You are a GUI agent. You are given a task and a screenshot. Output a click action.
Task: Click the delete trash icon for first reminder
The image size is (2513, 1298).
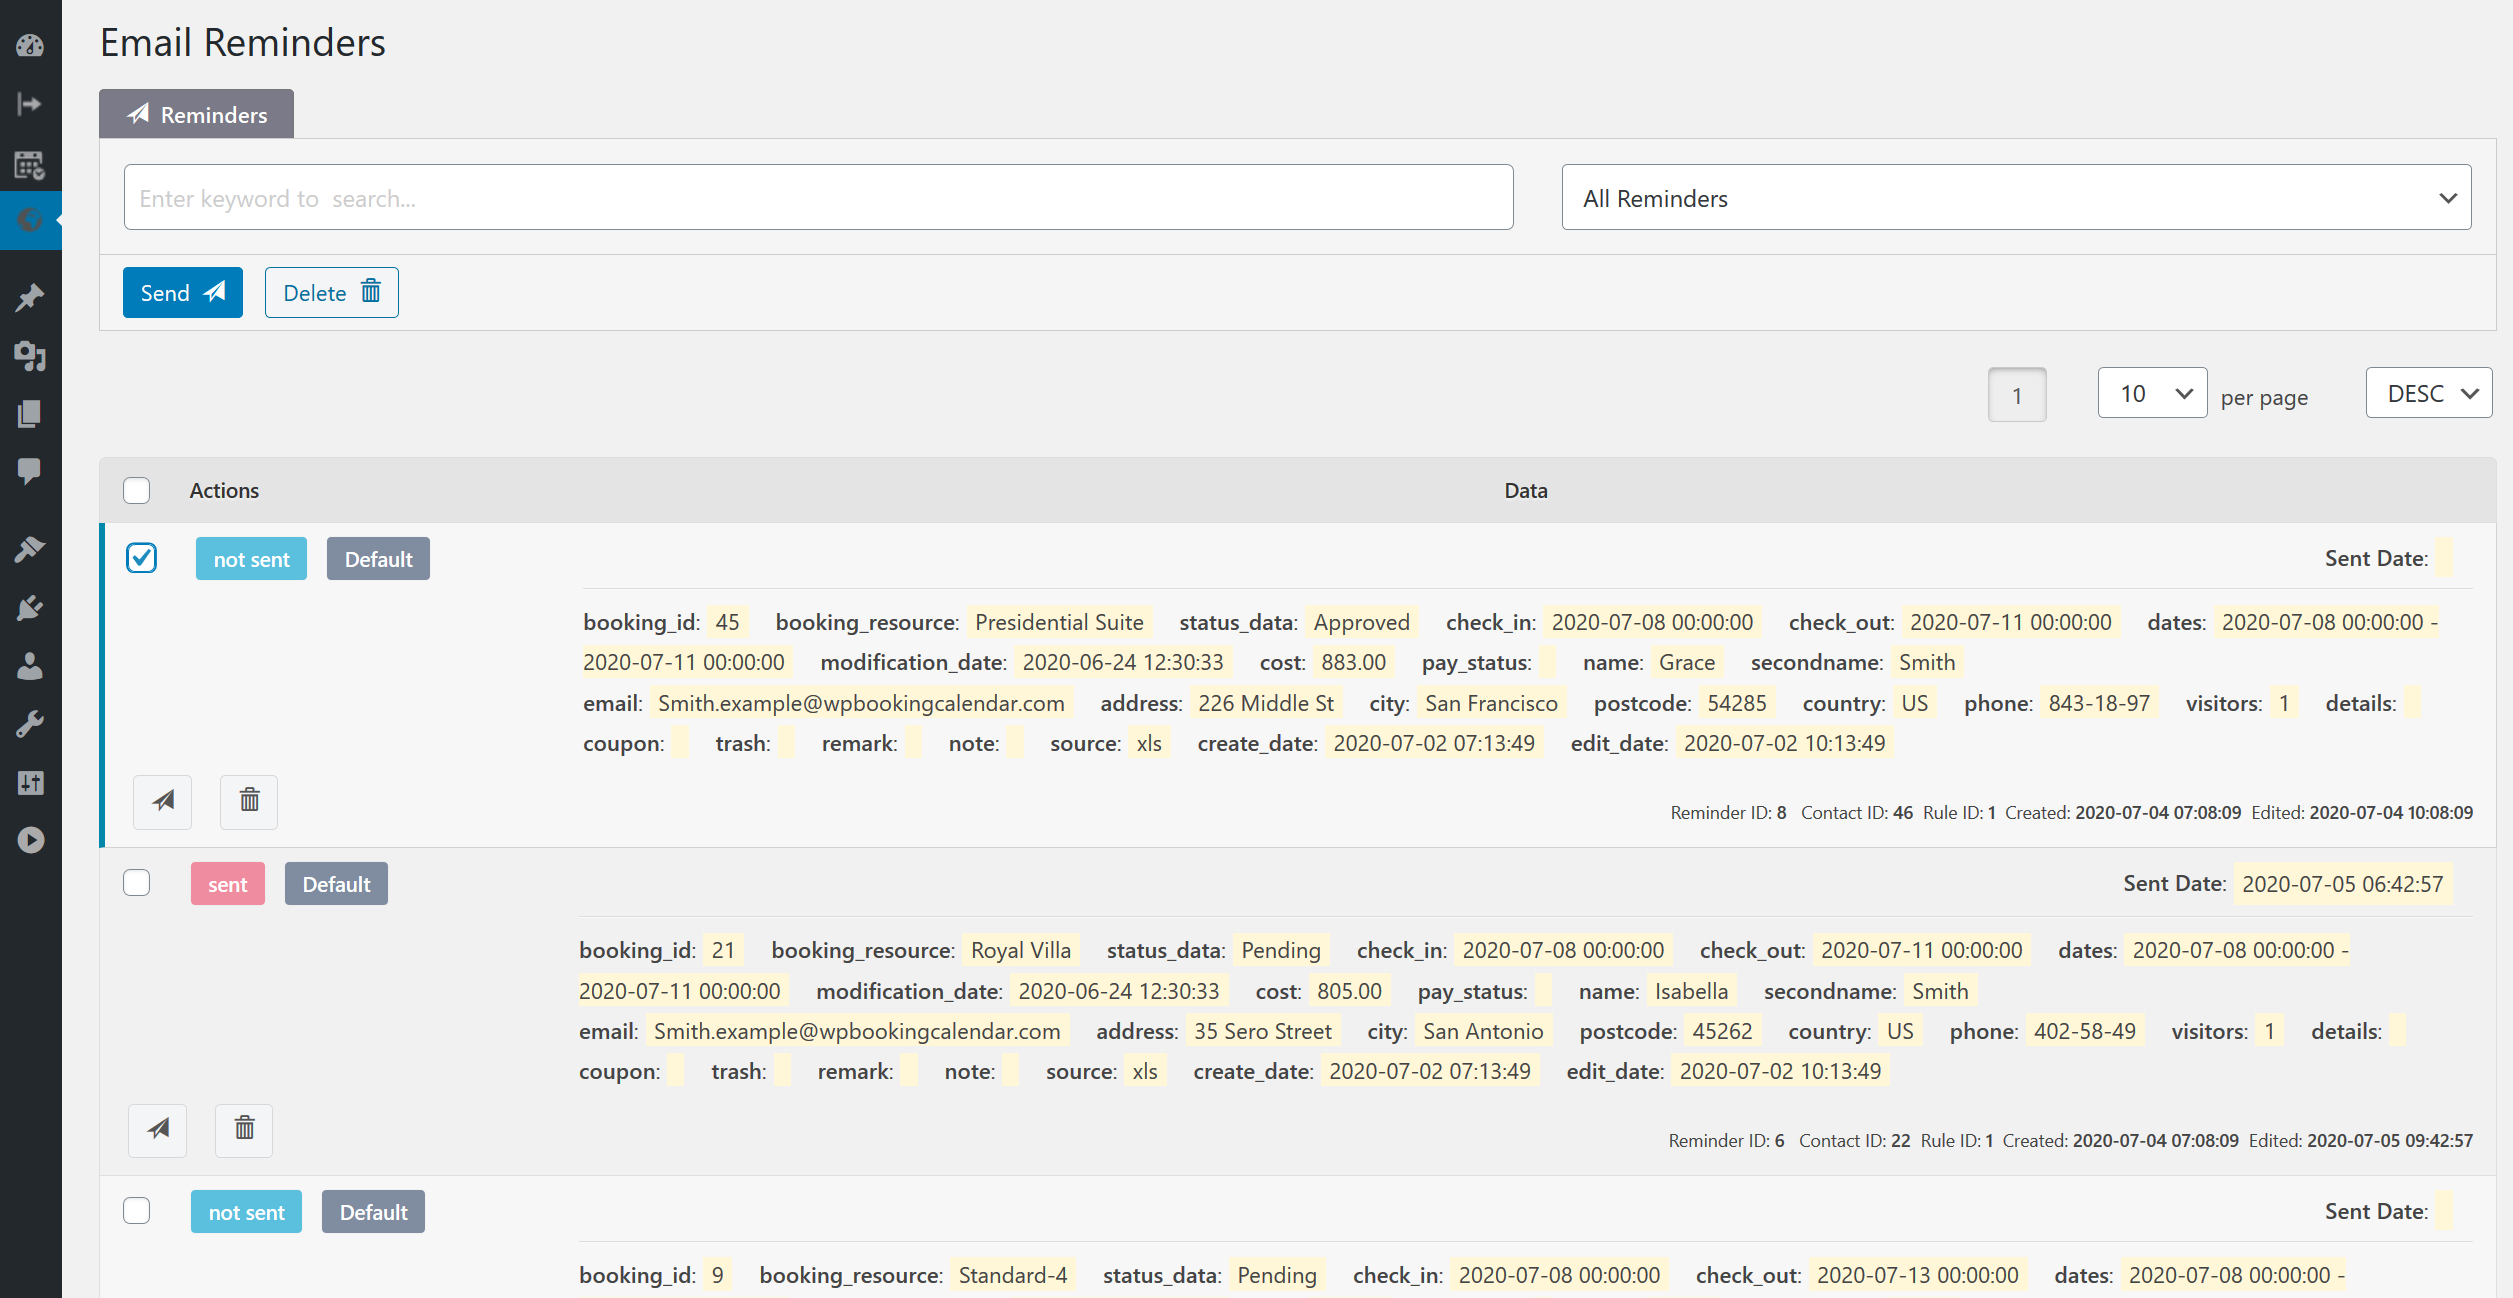pos(248,800)
